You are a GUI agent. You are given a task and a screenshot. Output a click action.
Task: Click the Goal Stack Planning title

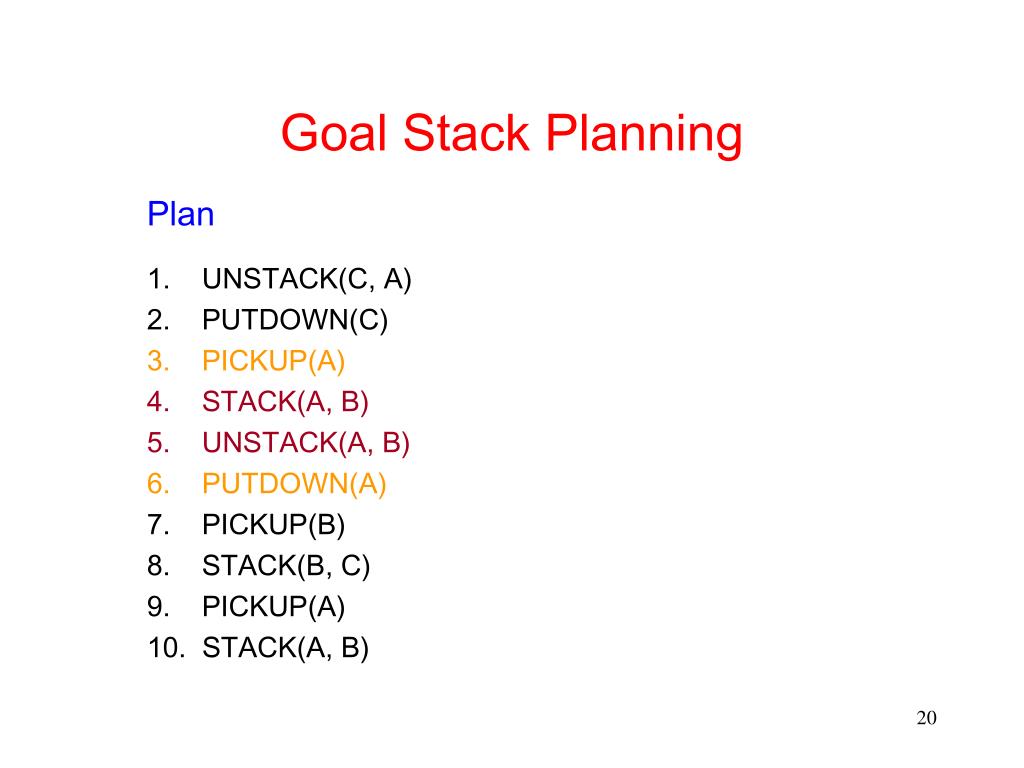pos(511,134)
